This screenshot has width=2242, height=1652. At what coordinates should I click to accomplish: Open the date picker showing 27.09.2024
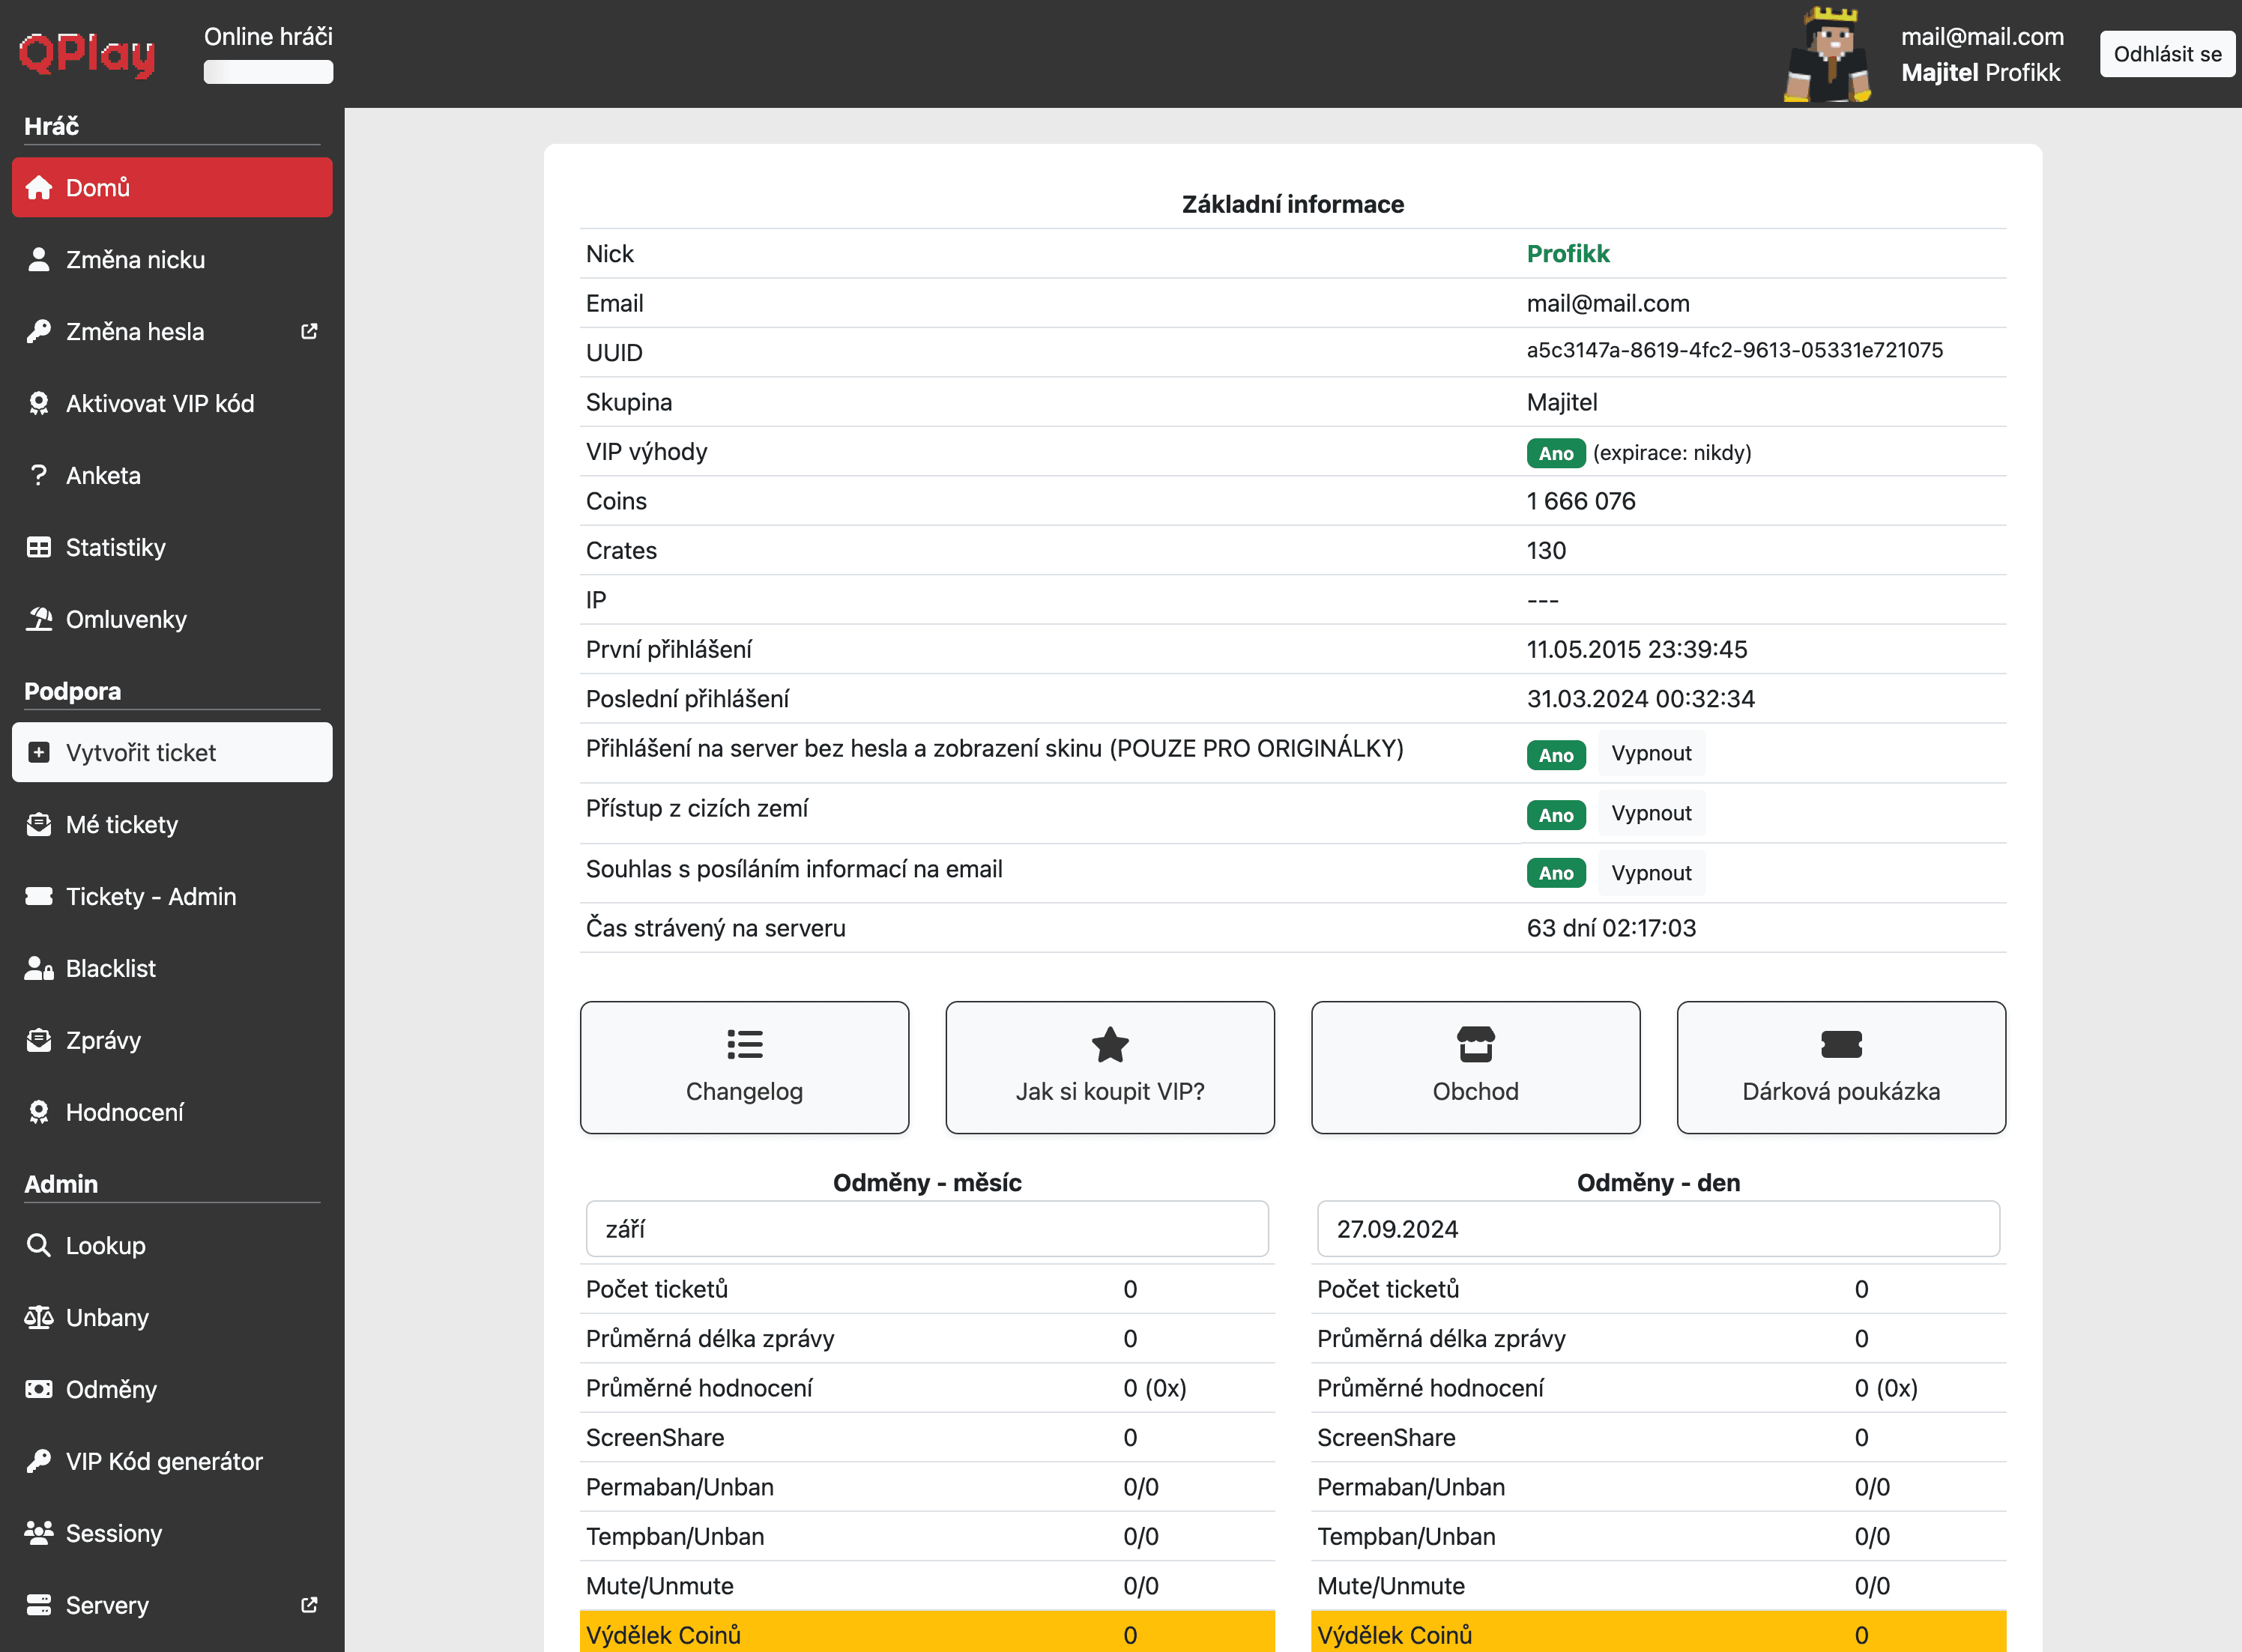1658,1228
